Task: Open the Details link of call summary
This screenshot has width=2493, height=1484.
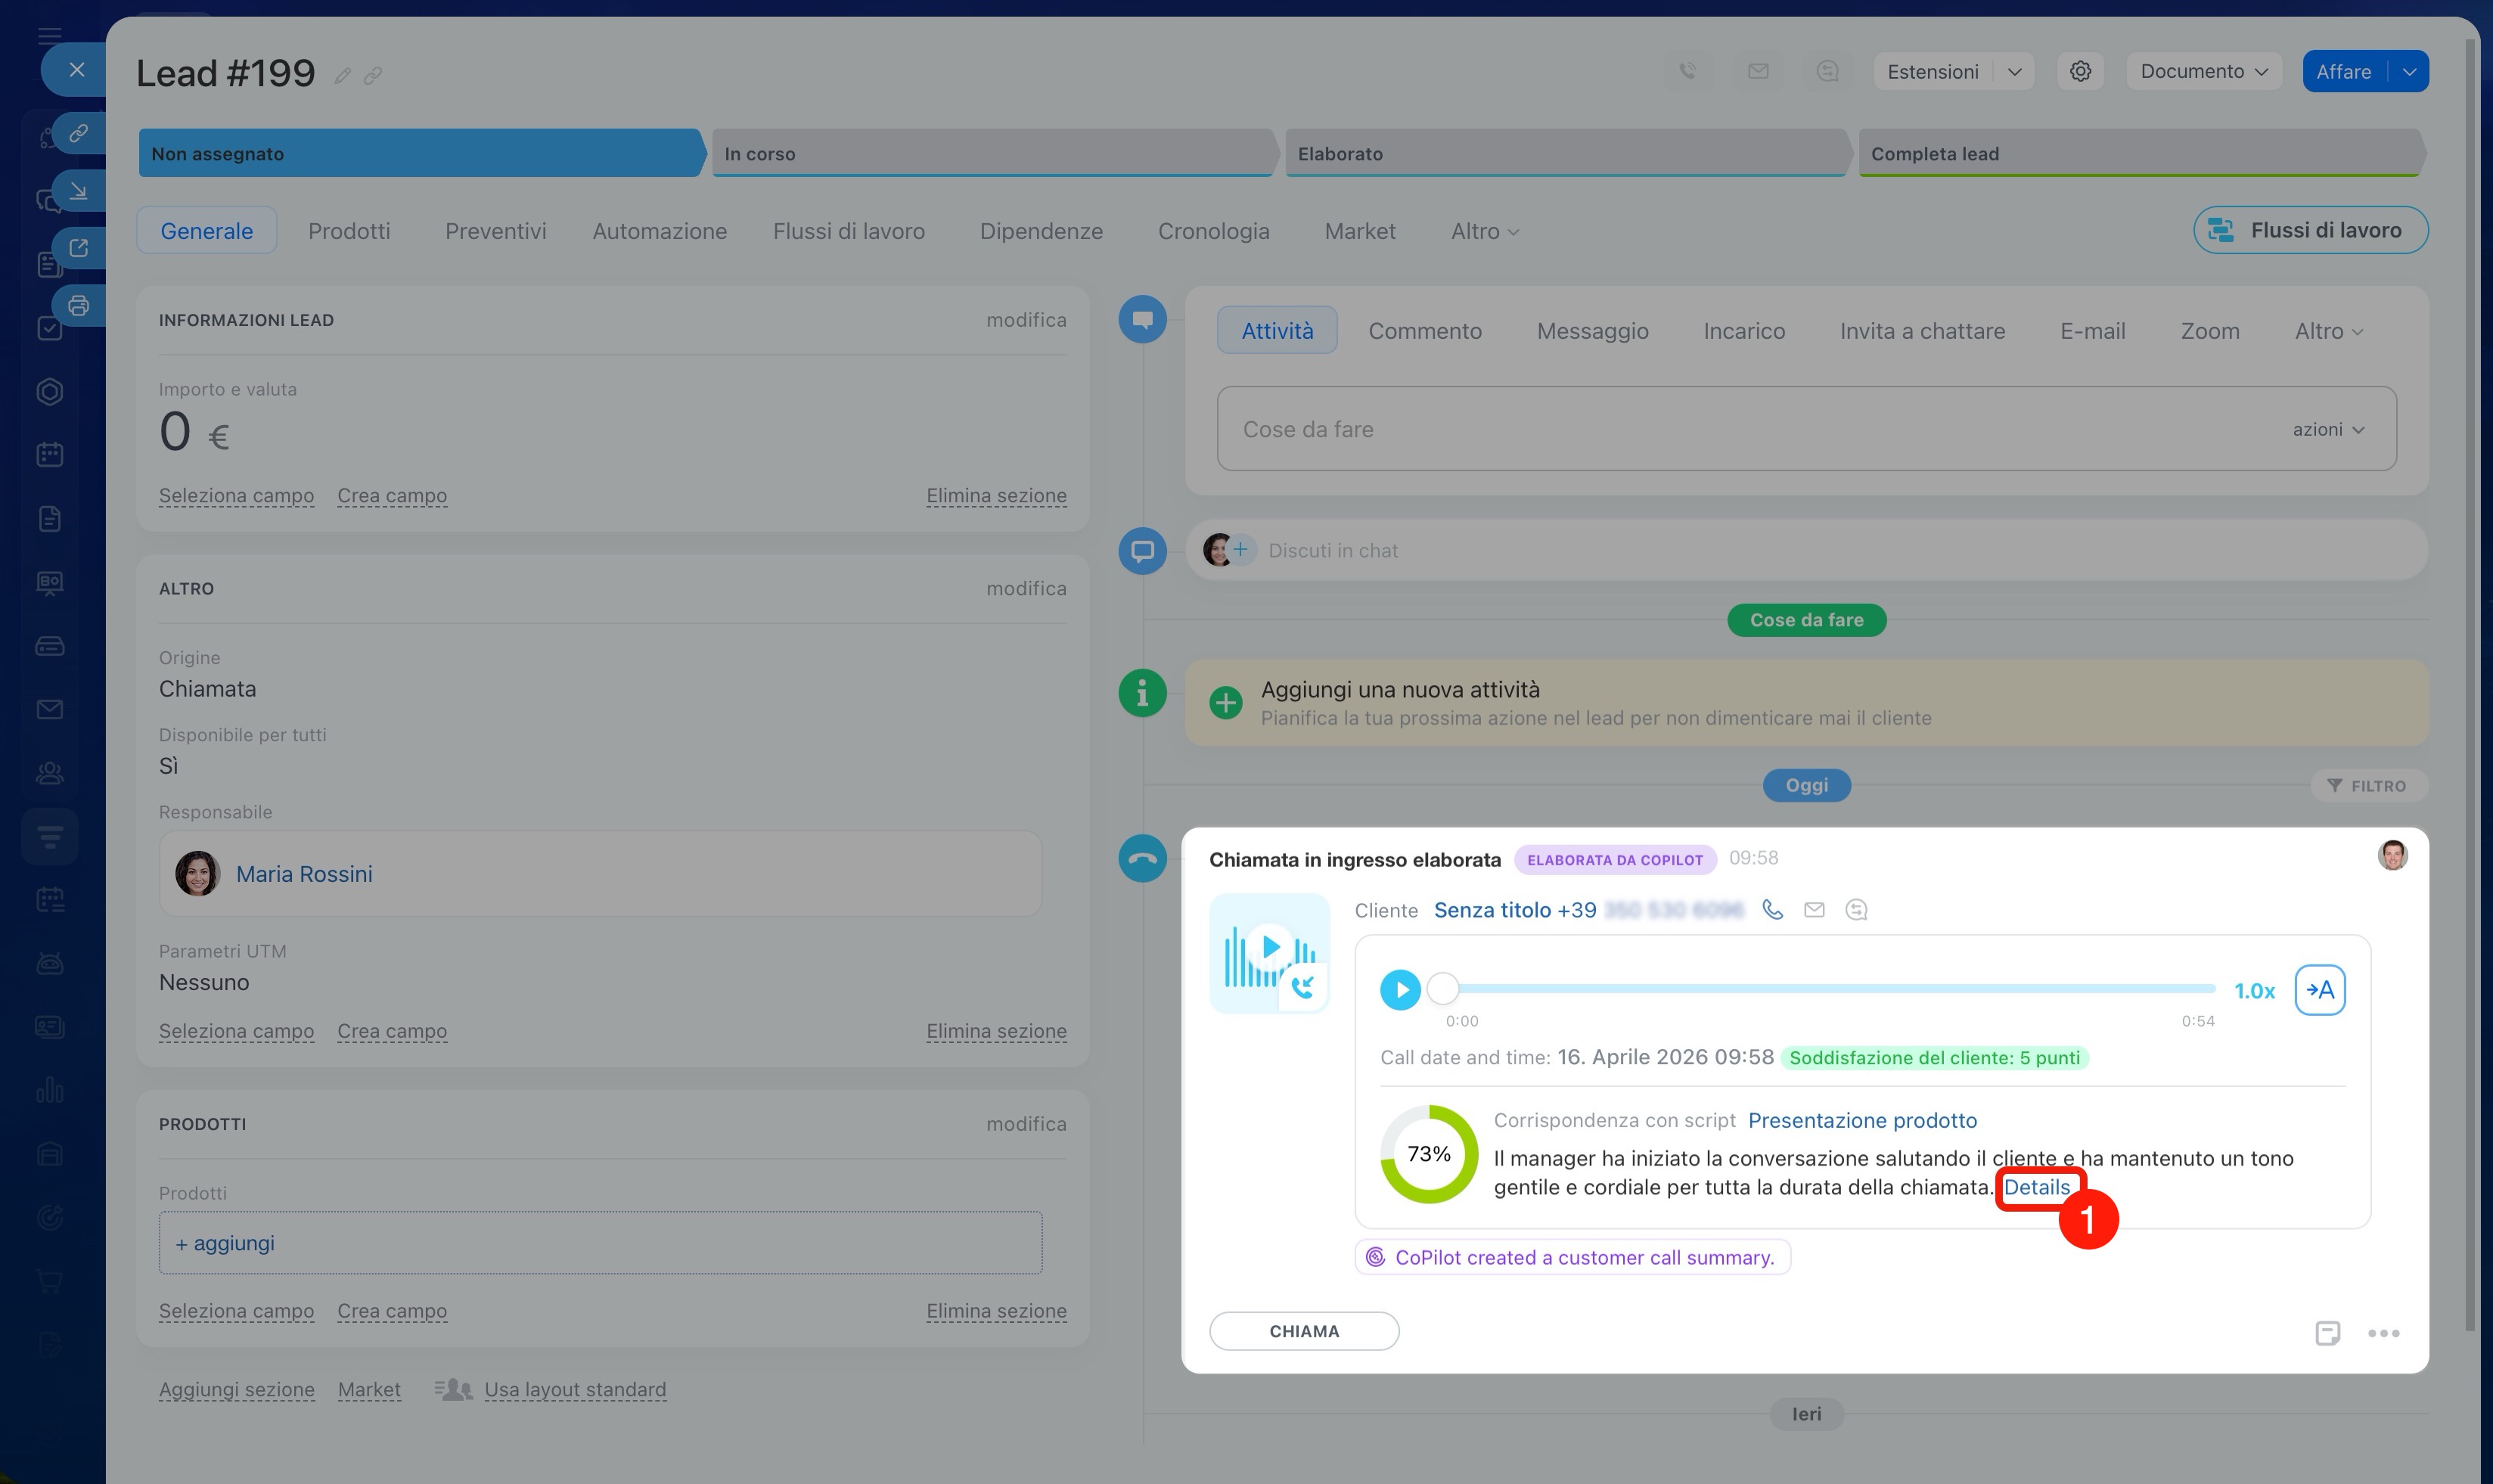Action: 2037,1187
